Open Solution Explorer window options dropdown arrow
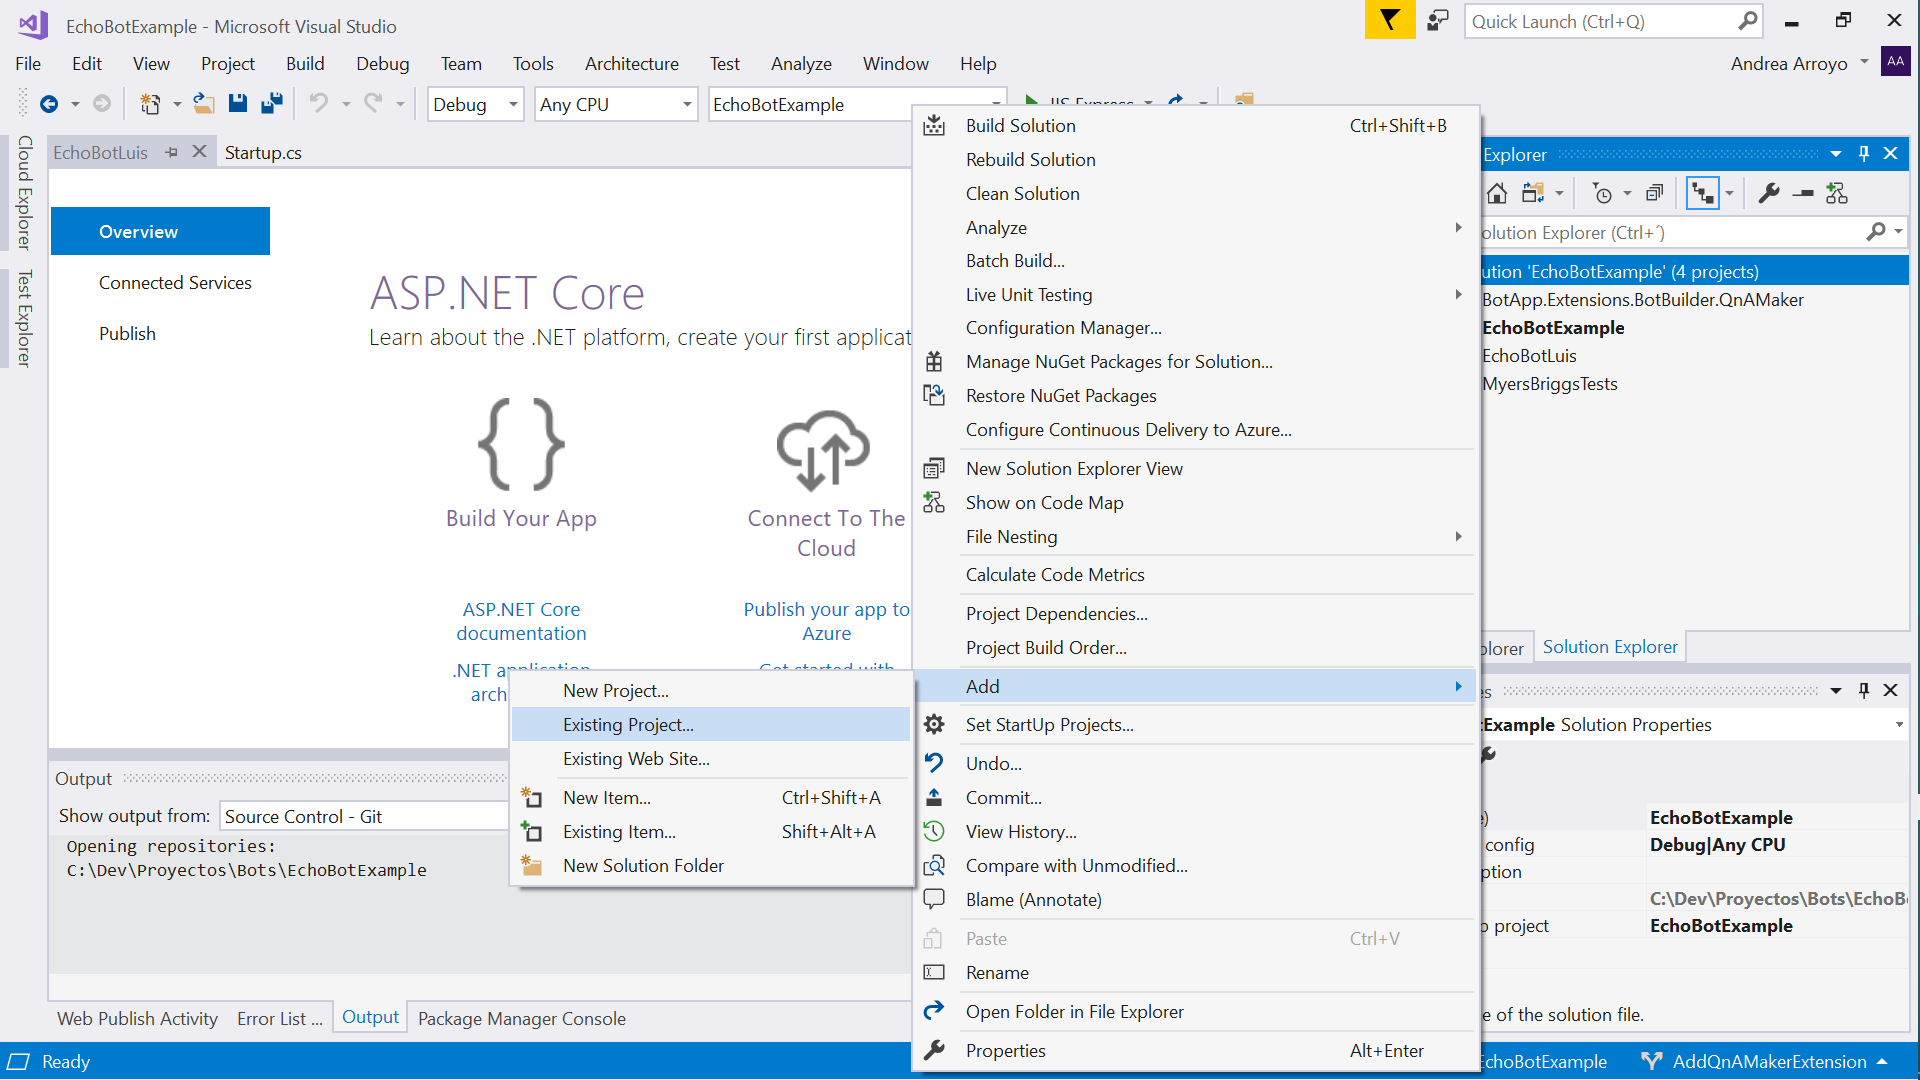This screenshot has width=1920, height=1080. point(1836,154)
